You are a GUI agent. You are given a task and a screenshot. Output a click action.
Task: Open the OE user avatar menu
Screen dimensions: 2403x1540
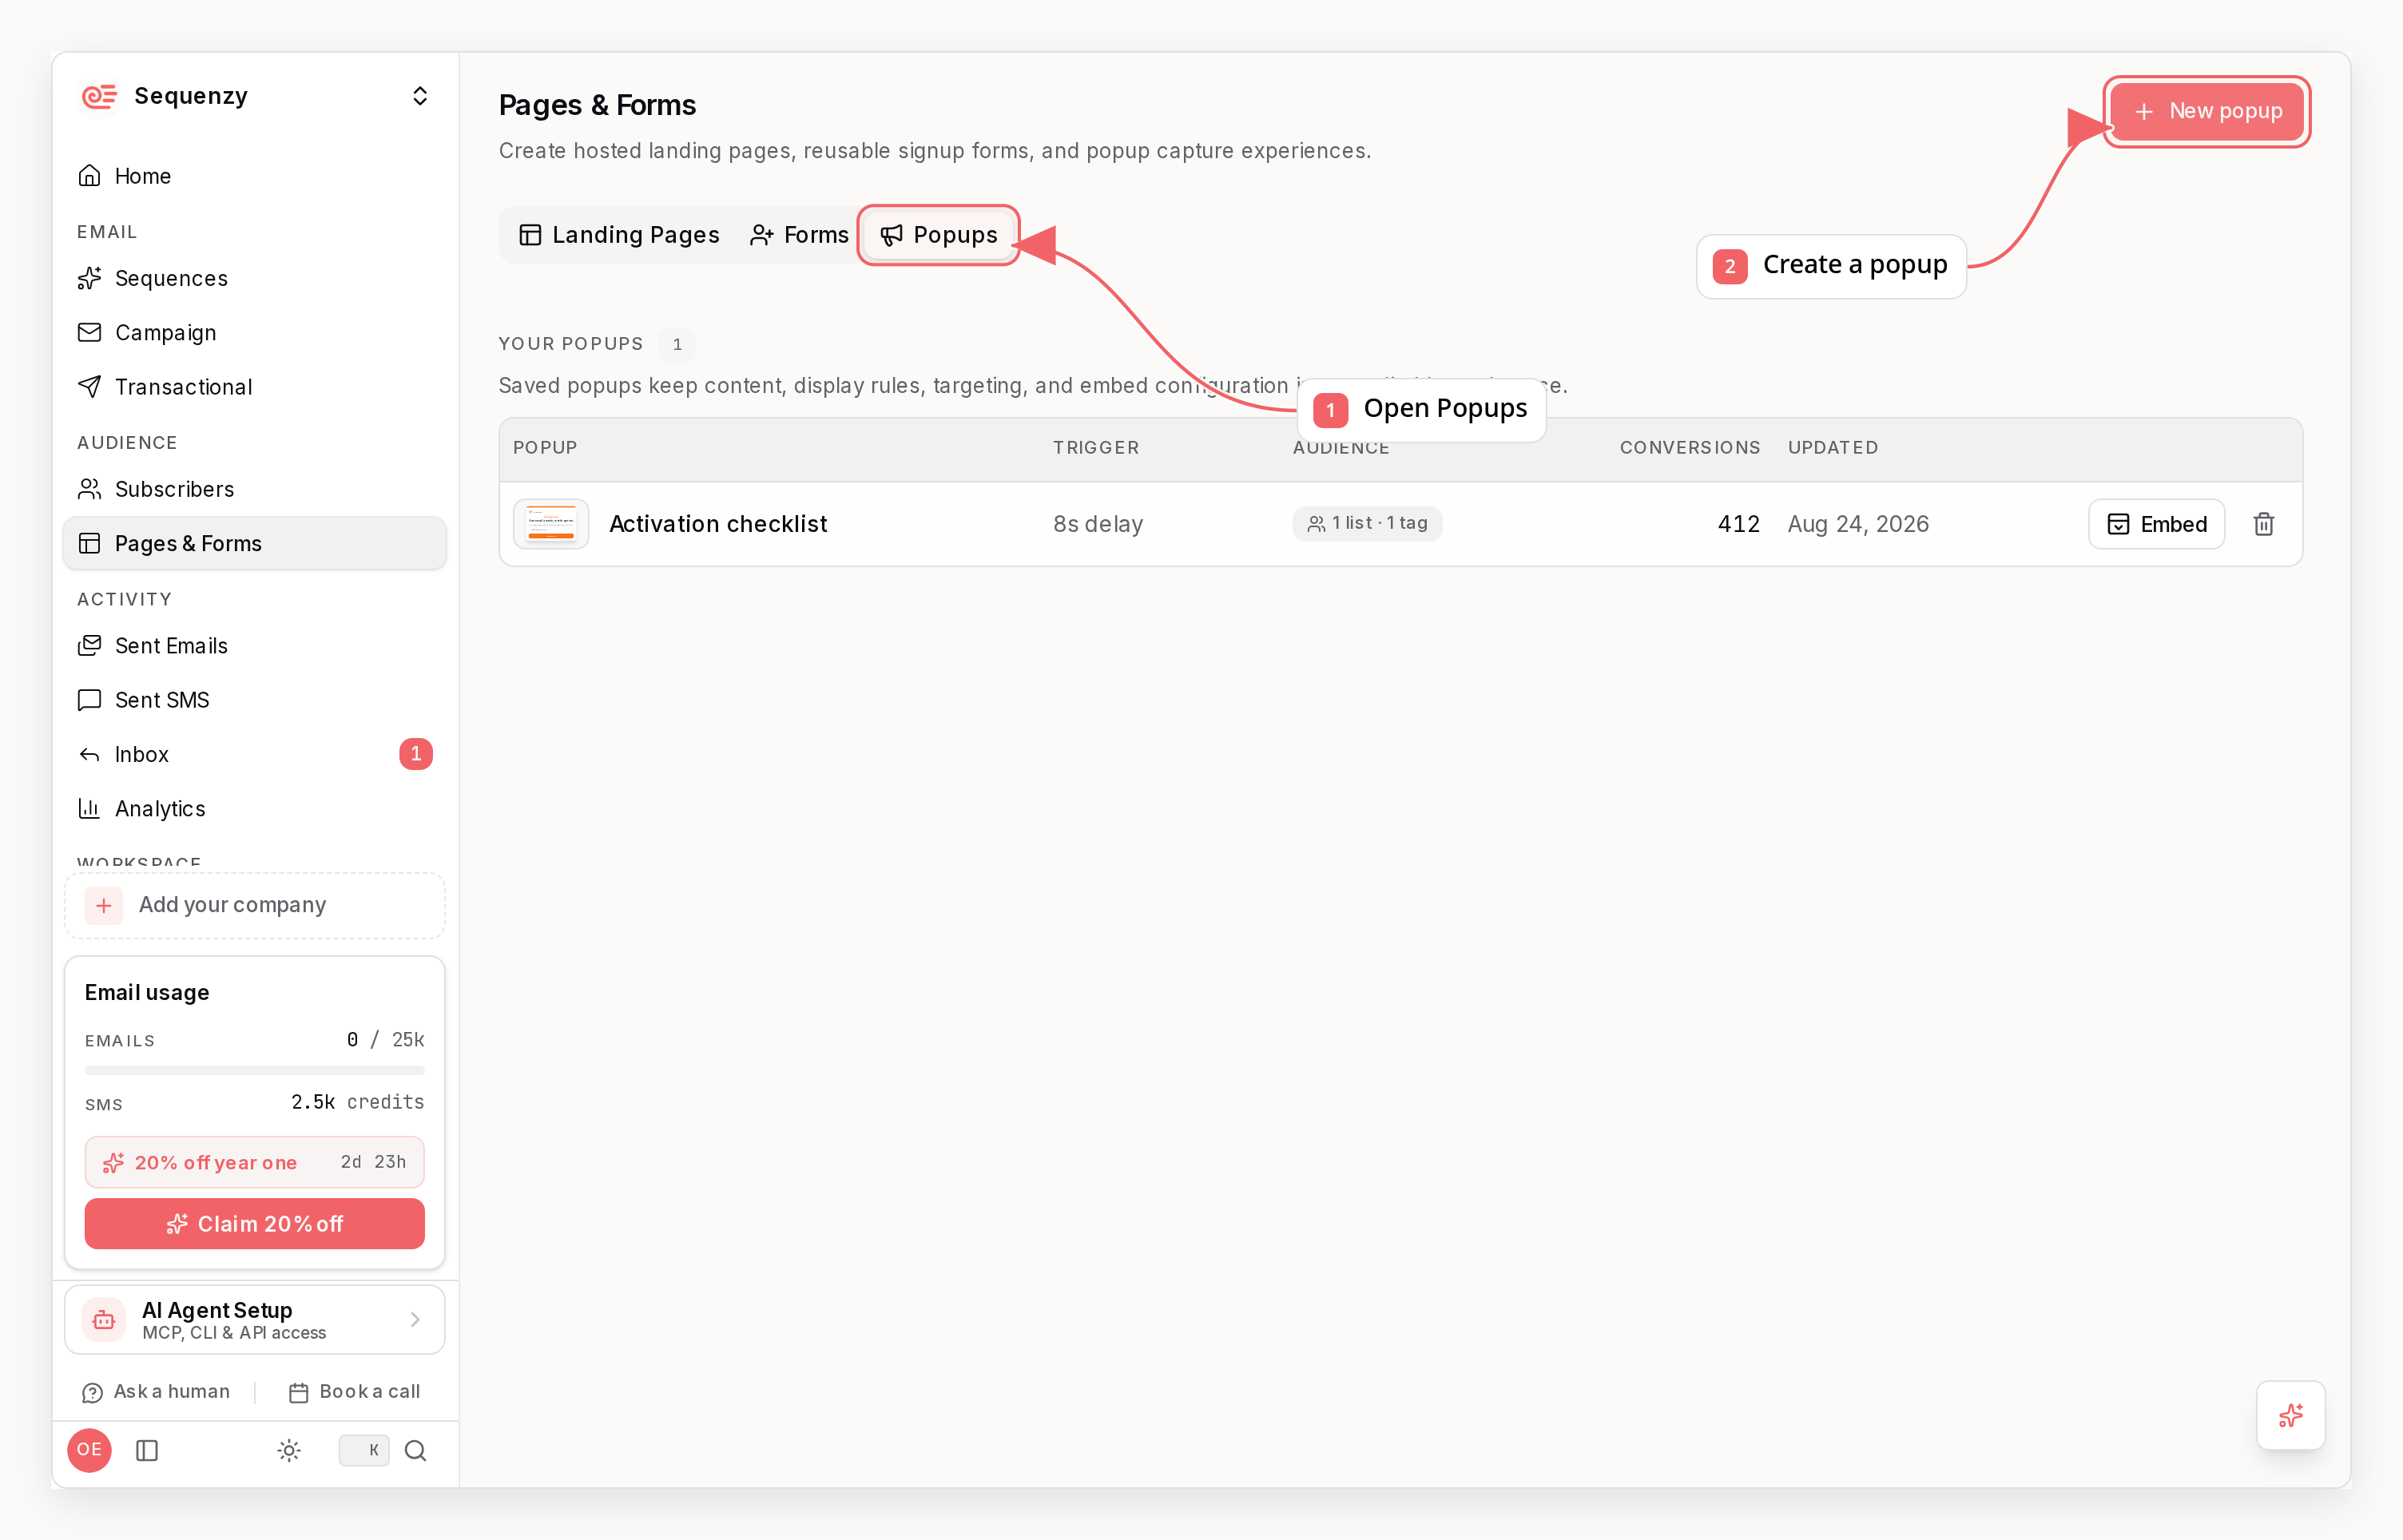point(90,1450)
